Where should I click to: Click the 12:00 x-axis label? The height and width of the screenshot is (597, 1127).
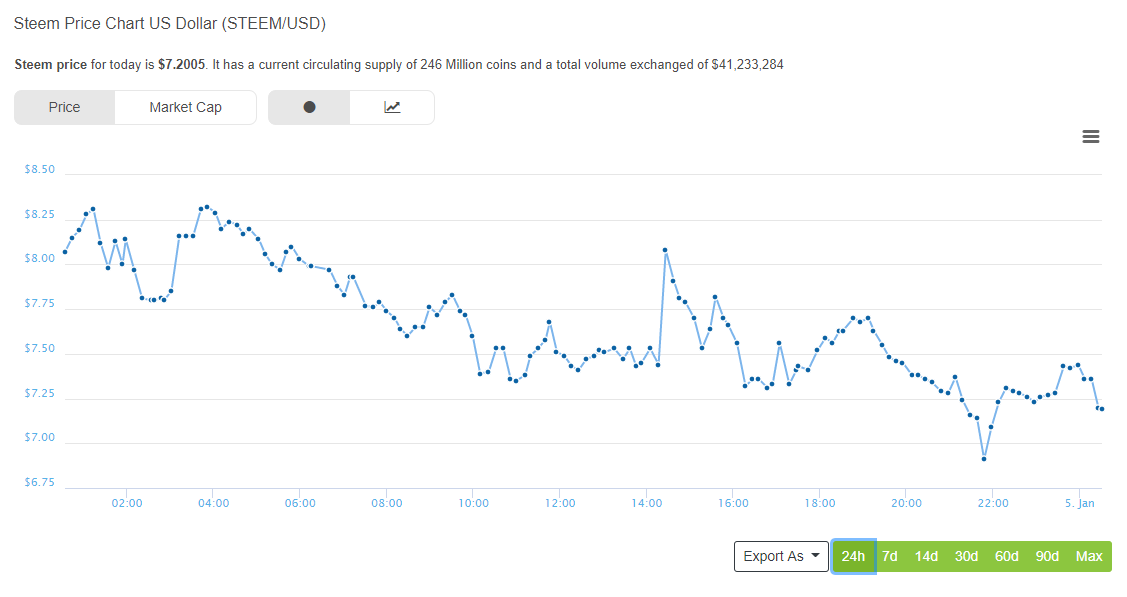[560, 503]
